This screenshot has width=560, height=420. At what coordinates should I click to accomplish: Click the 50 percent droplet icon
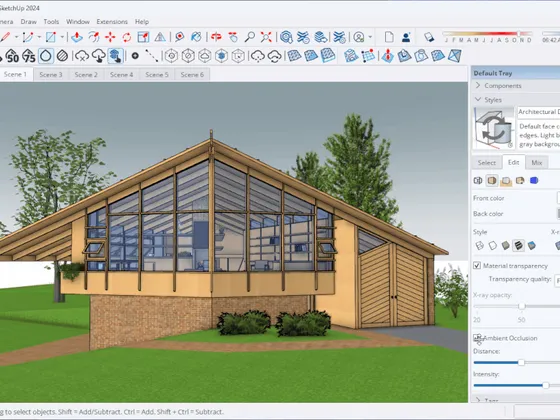pyautogui.click(x=12, y=56)
